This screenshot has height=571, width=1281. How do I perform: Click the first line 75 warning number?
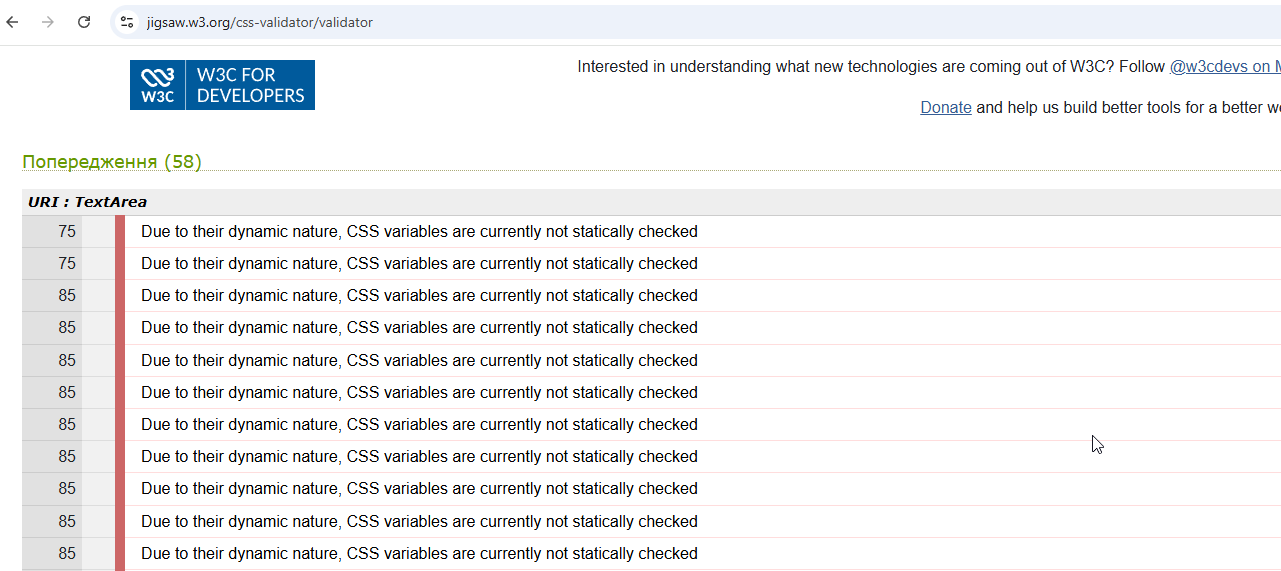point(67,232)
